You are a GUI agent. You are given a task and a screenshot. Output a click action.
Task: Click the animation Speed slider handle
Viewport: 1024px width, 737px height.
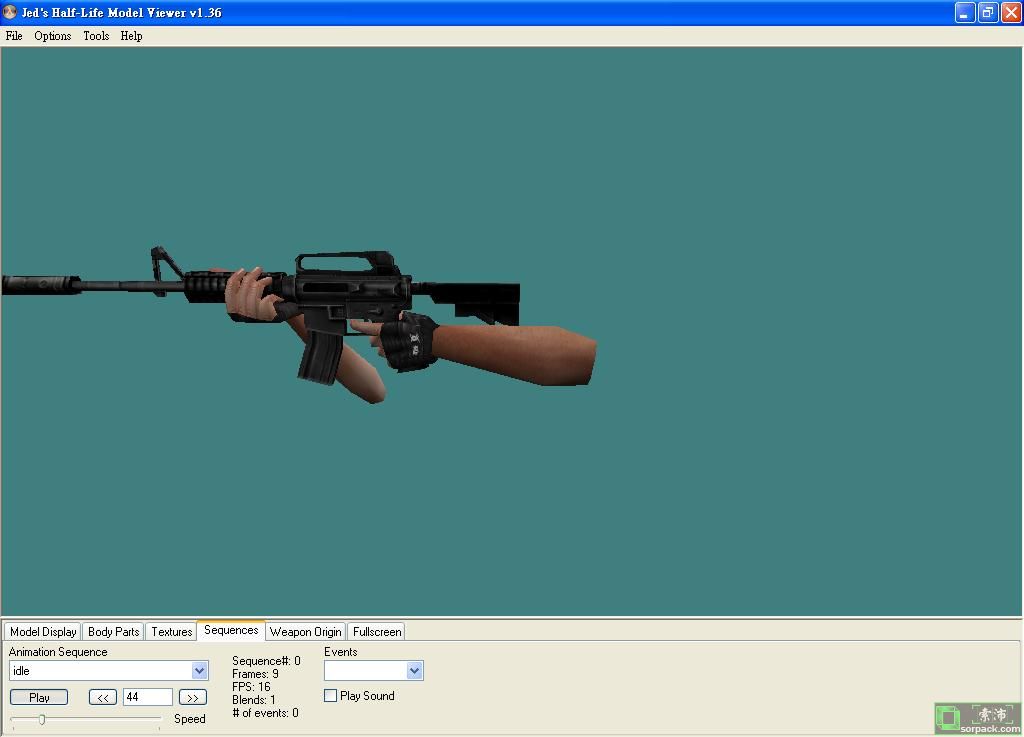point(42,719)
